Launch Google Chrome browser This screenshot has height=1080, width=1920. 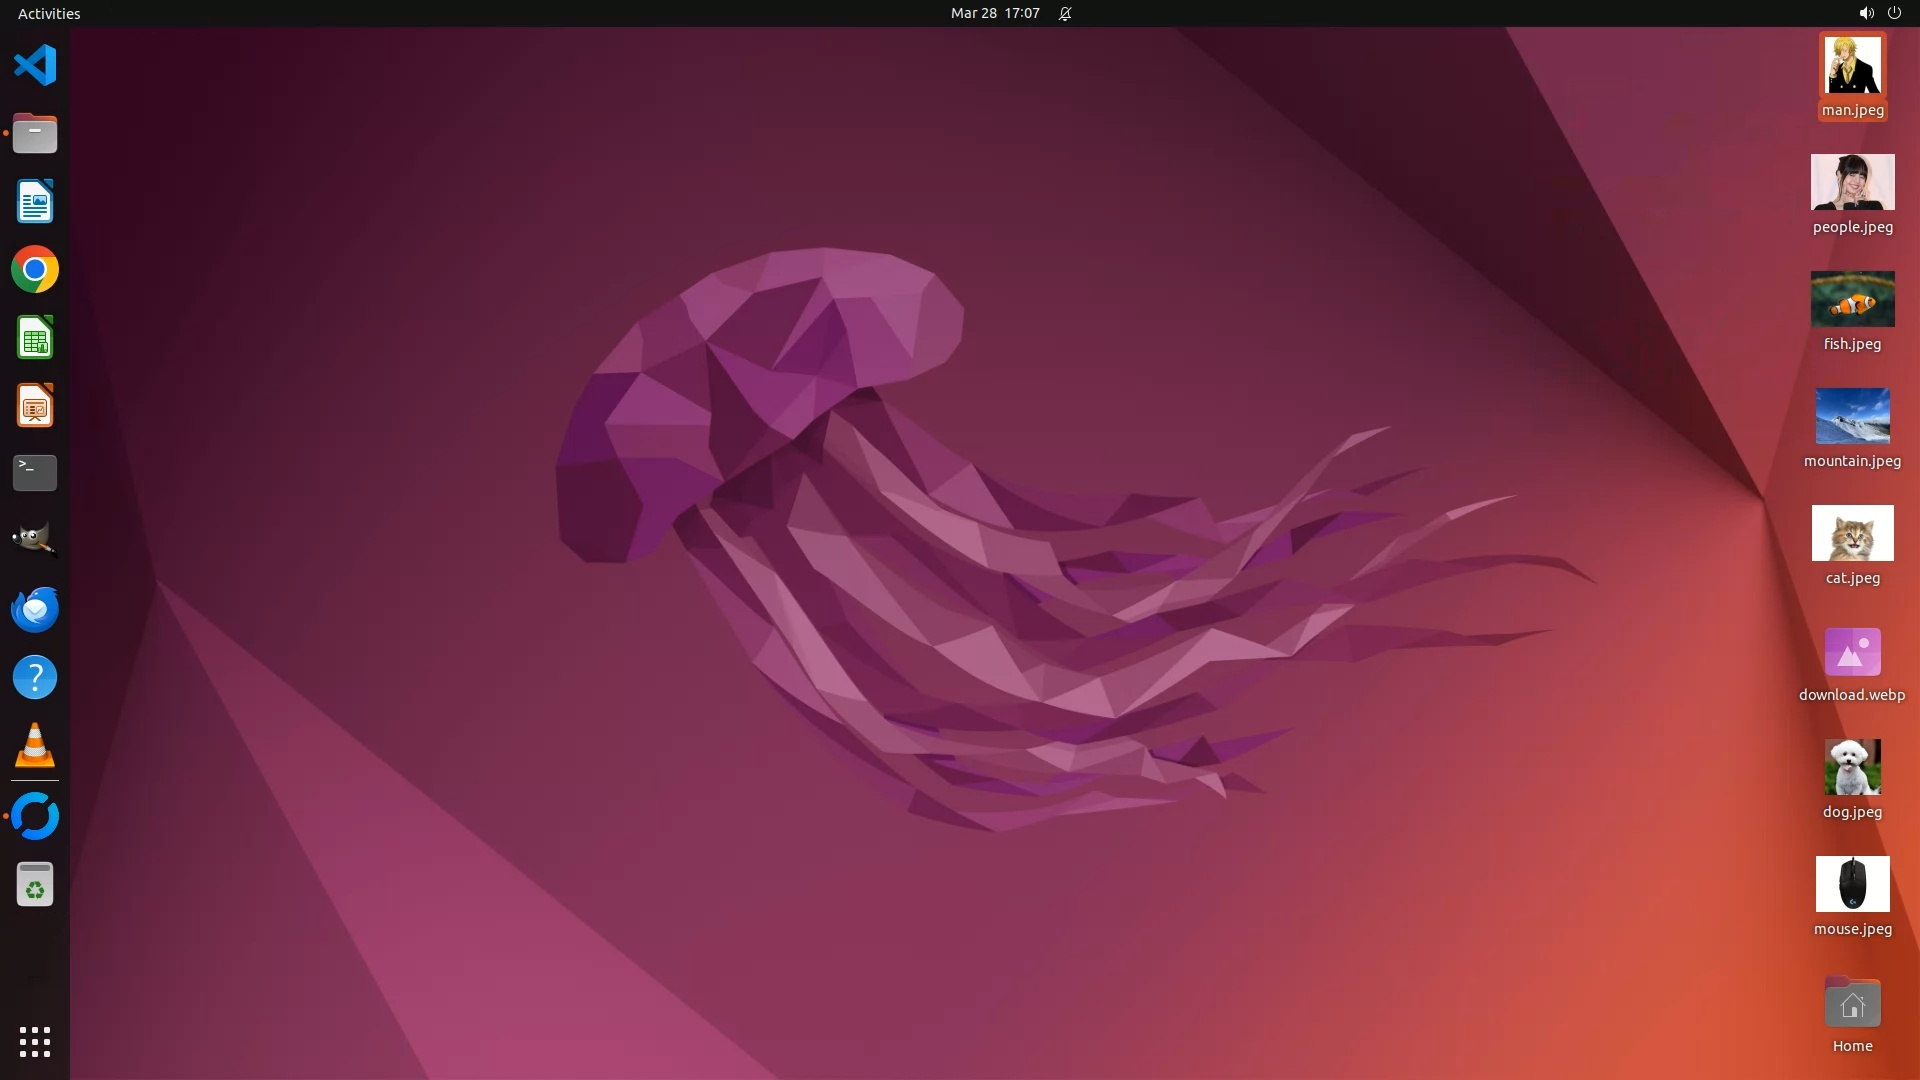(x=35, y=270)
